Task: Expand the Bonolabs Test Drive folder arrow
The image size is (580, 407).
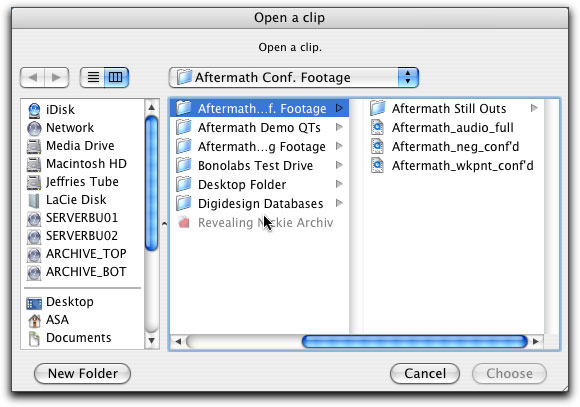Action: coord(339,165)
